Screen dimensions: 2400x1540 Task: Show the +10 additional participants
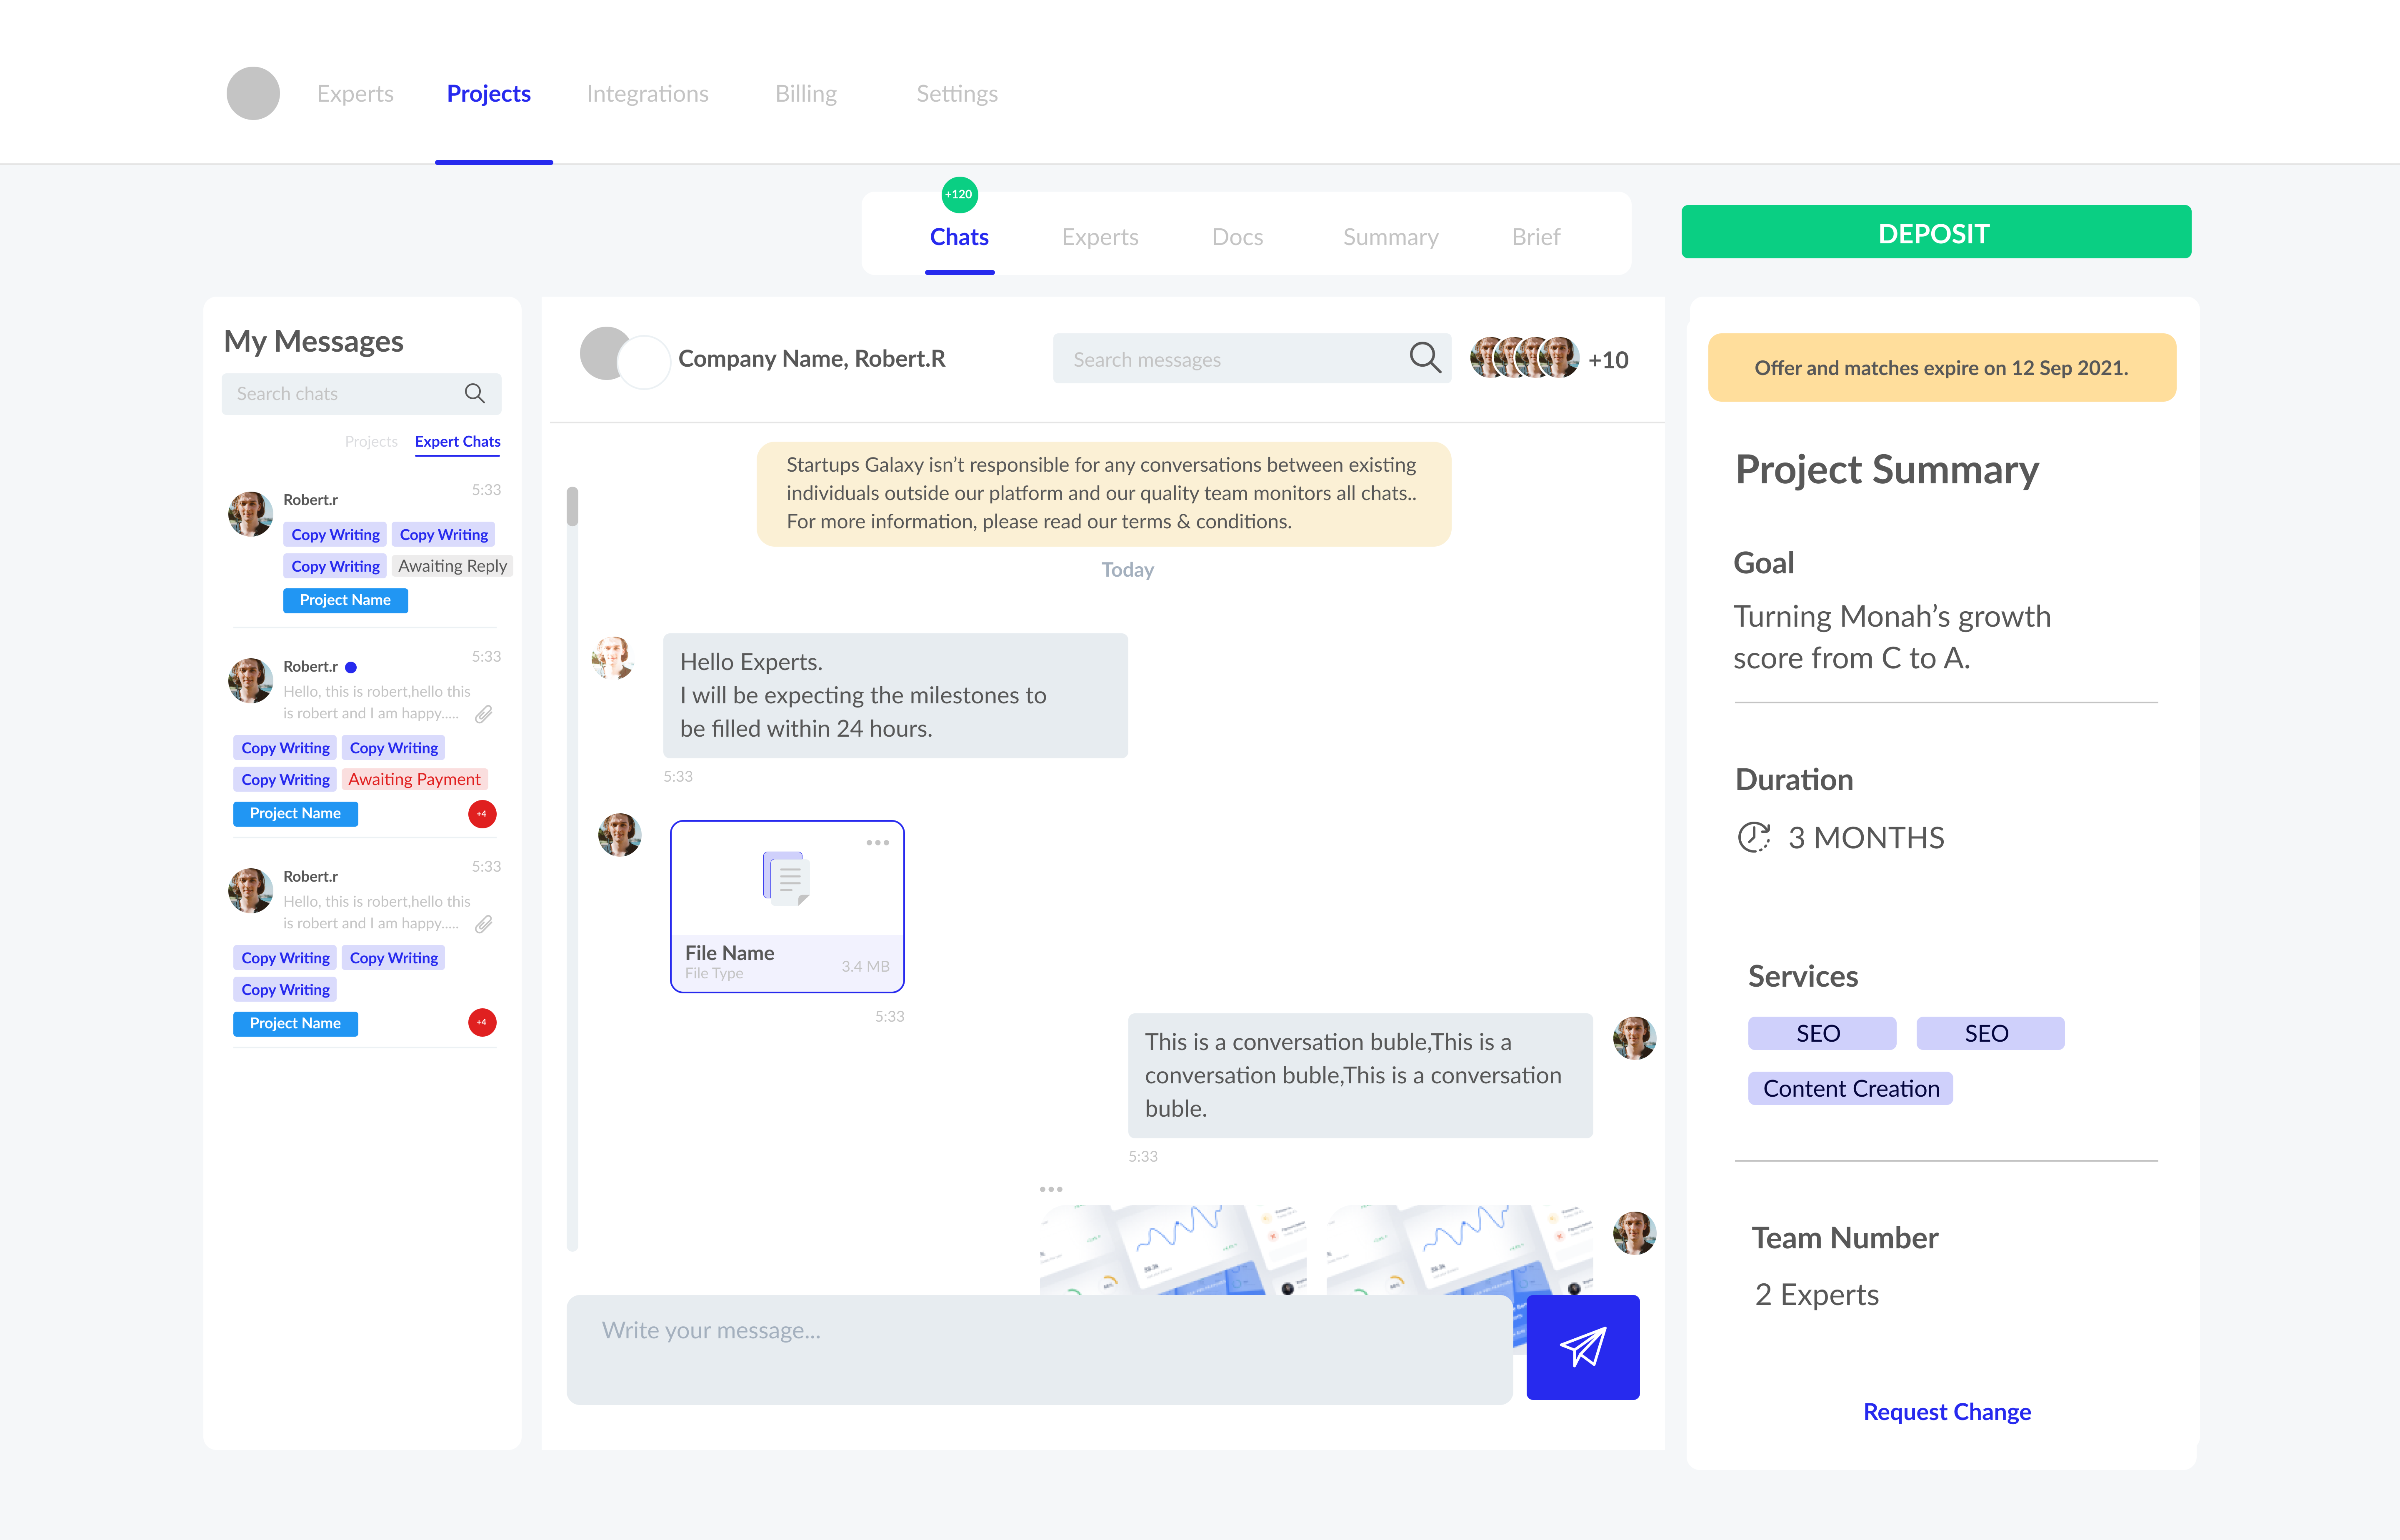click(x=1608, y=359)
